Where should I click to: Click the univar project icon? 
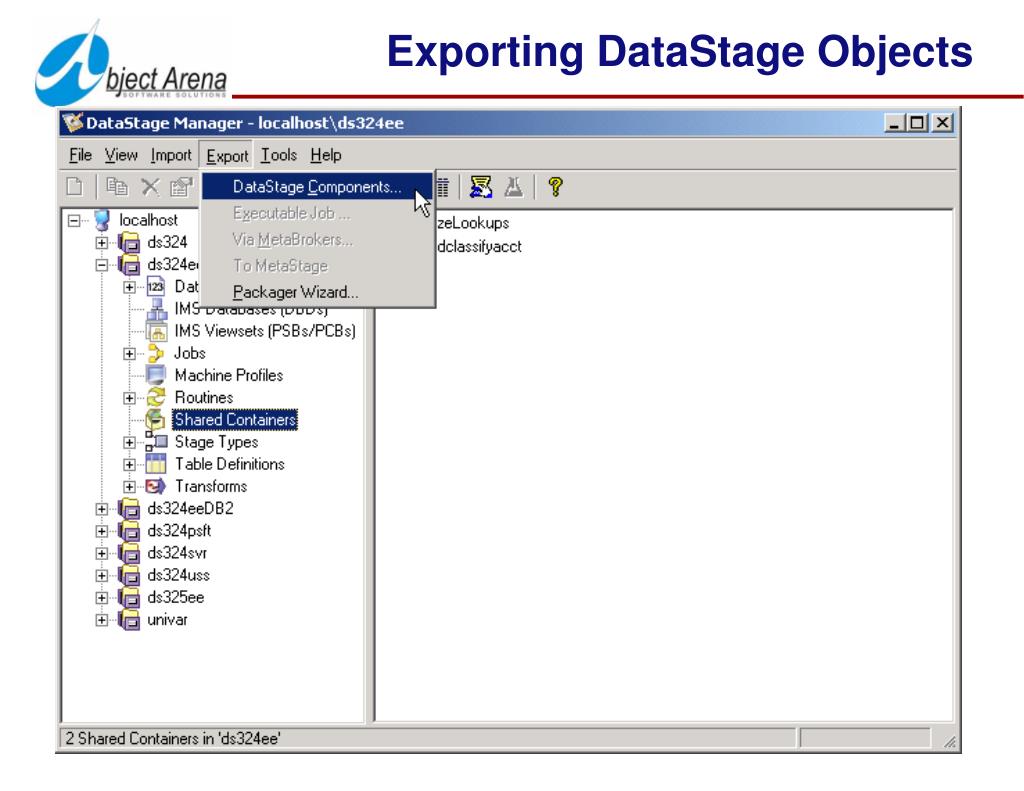tap(129, 619)
